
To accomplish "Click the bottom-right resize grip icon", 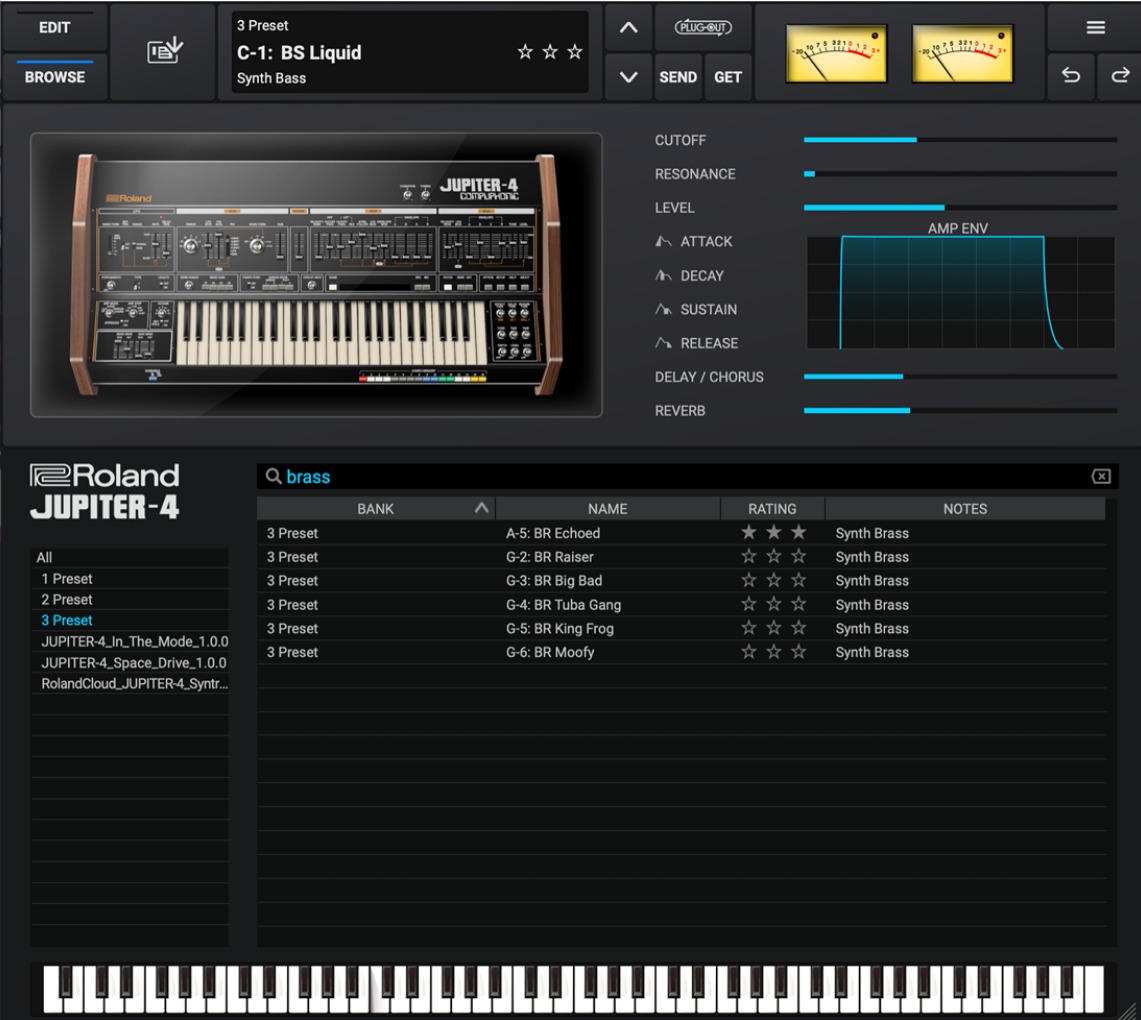I will tap(1127, 1010).
